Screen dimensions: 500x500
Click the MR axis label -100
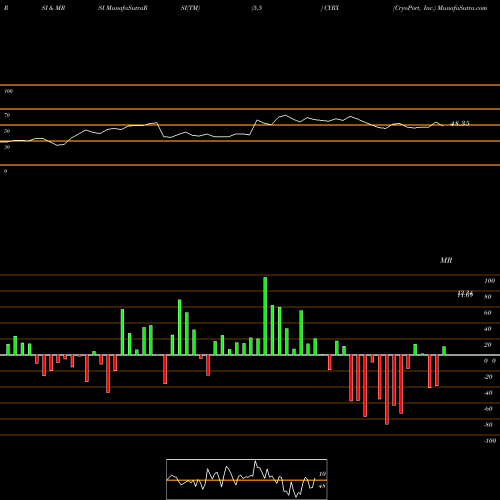(x=490, y=441)
